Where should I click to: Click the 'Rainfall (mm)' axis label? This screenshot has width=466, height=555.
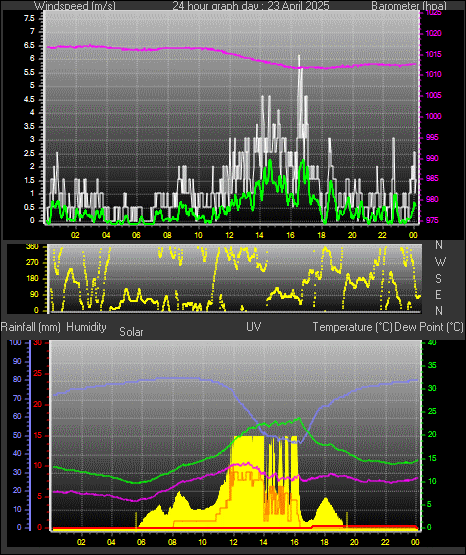[x=31, y=327]
